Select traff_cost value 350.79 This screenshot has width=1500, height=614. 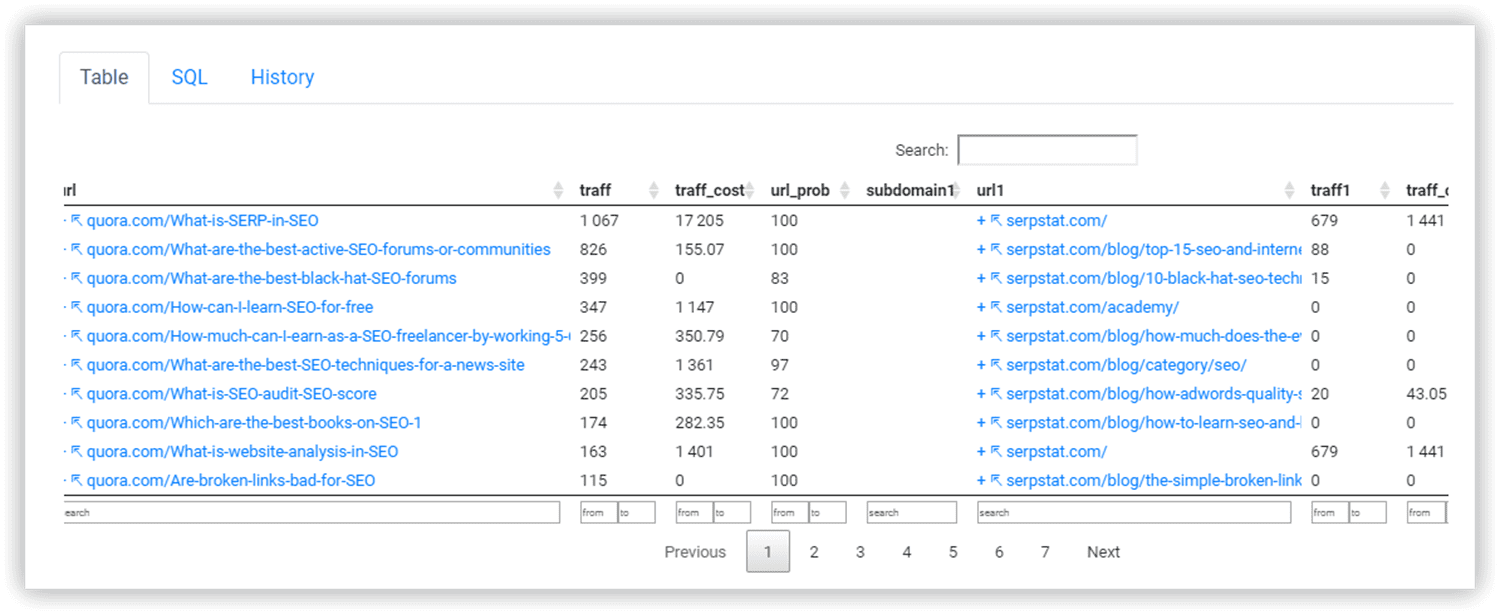tap(700, 337)
